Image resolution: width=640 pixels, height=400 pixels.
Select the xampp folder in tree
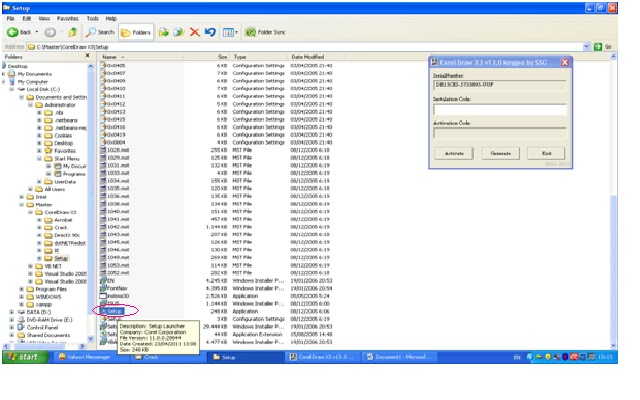point(43,304)
